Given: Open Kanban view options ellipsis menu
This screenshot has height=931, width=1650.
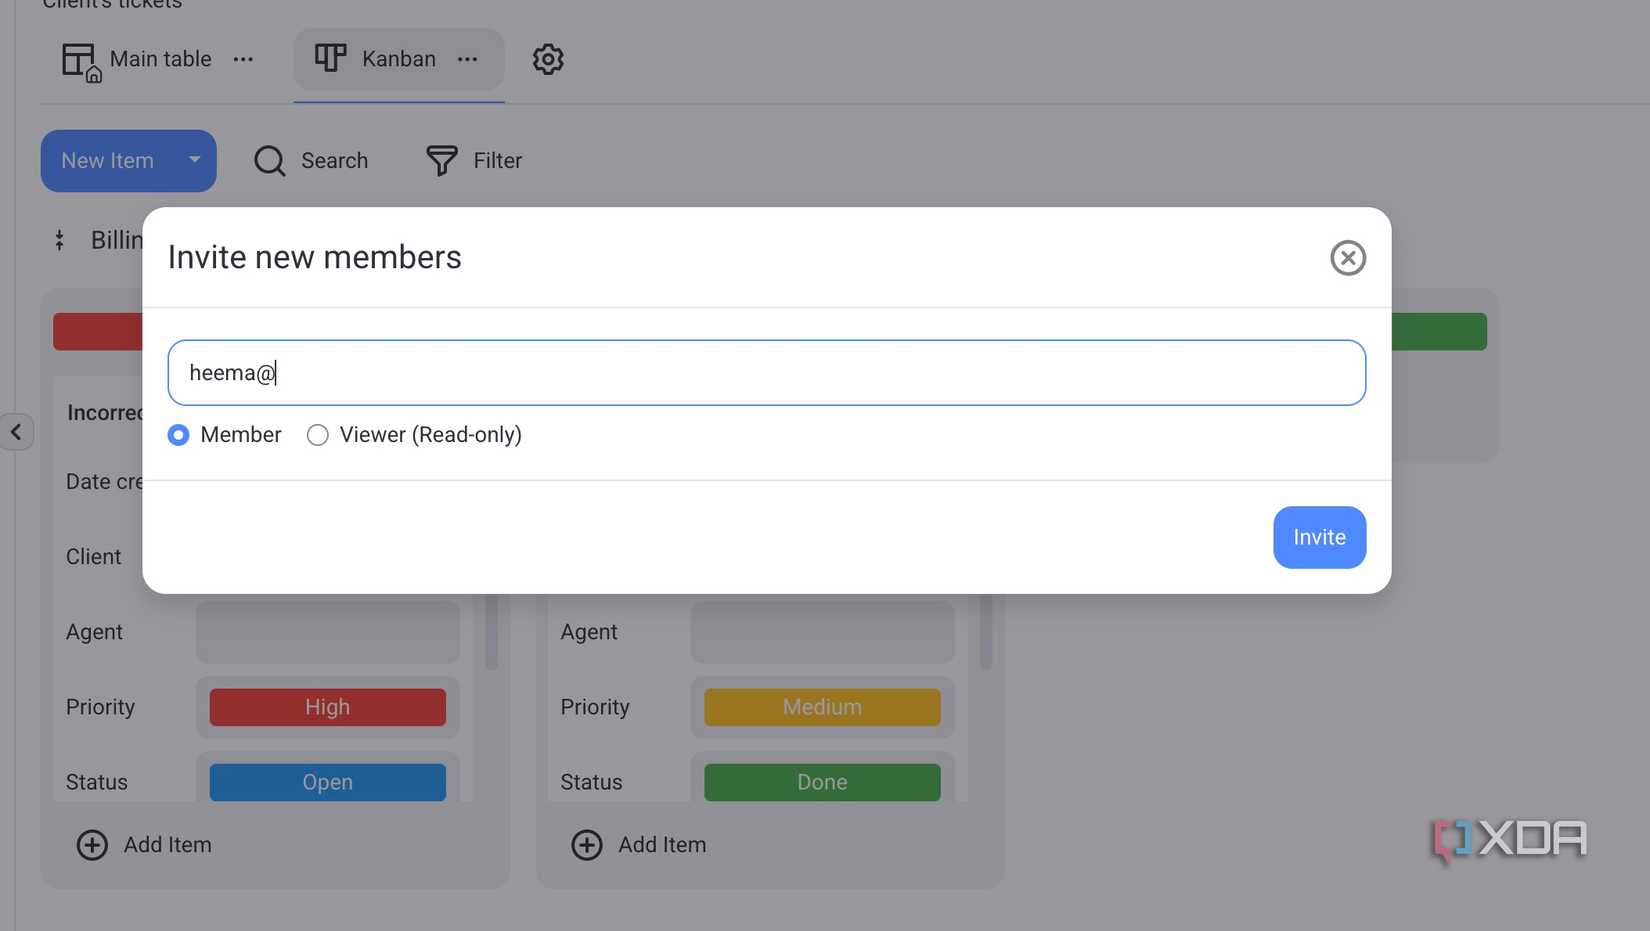Looking at the screenshot, I should click(467, 59).
